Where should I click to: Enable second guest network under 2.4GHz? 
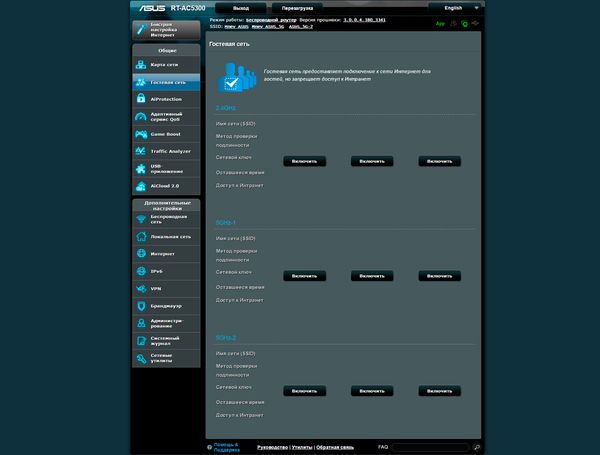click(x=372, y=161)
